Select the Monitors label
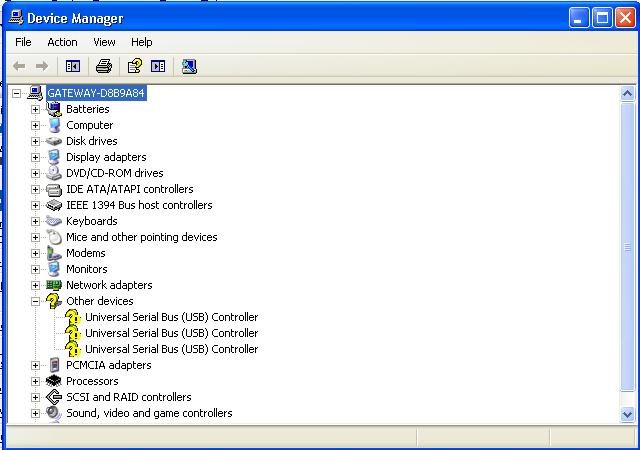640x450 pixels. (x=87, y=269)
